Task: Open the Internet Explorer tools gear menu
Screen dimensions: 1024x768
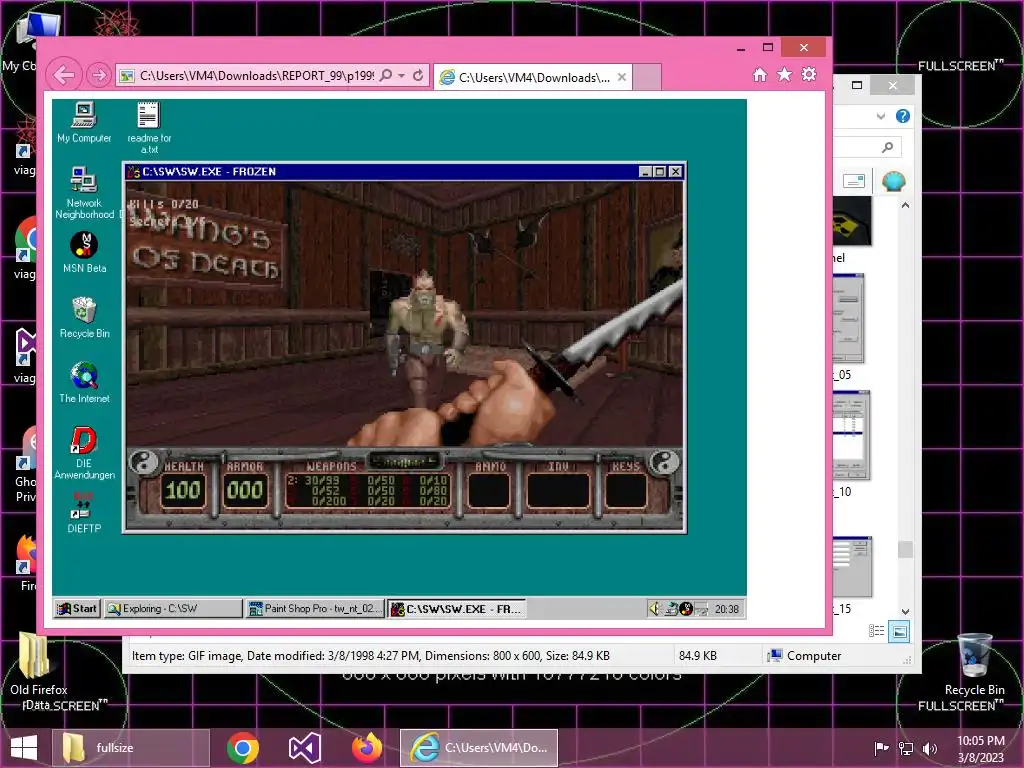Action: pyautogui.click(x=808, y=74)
